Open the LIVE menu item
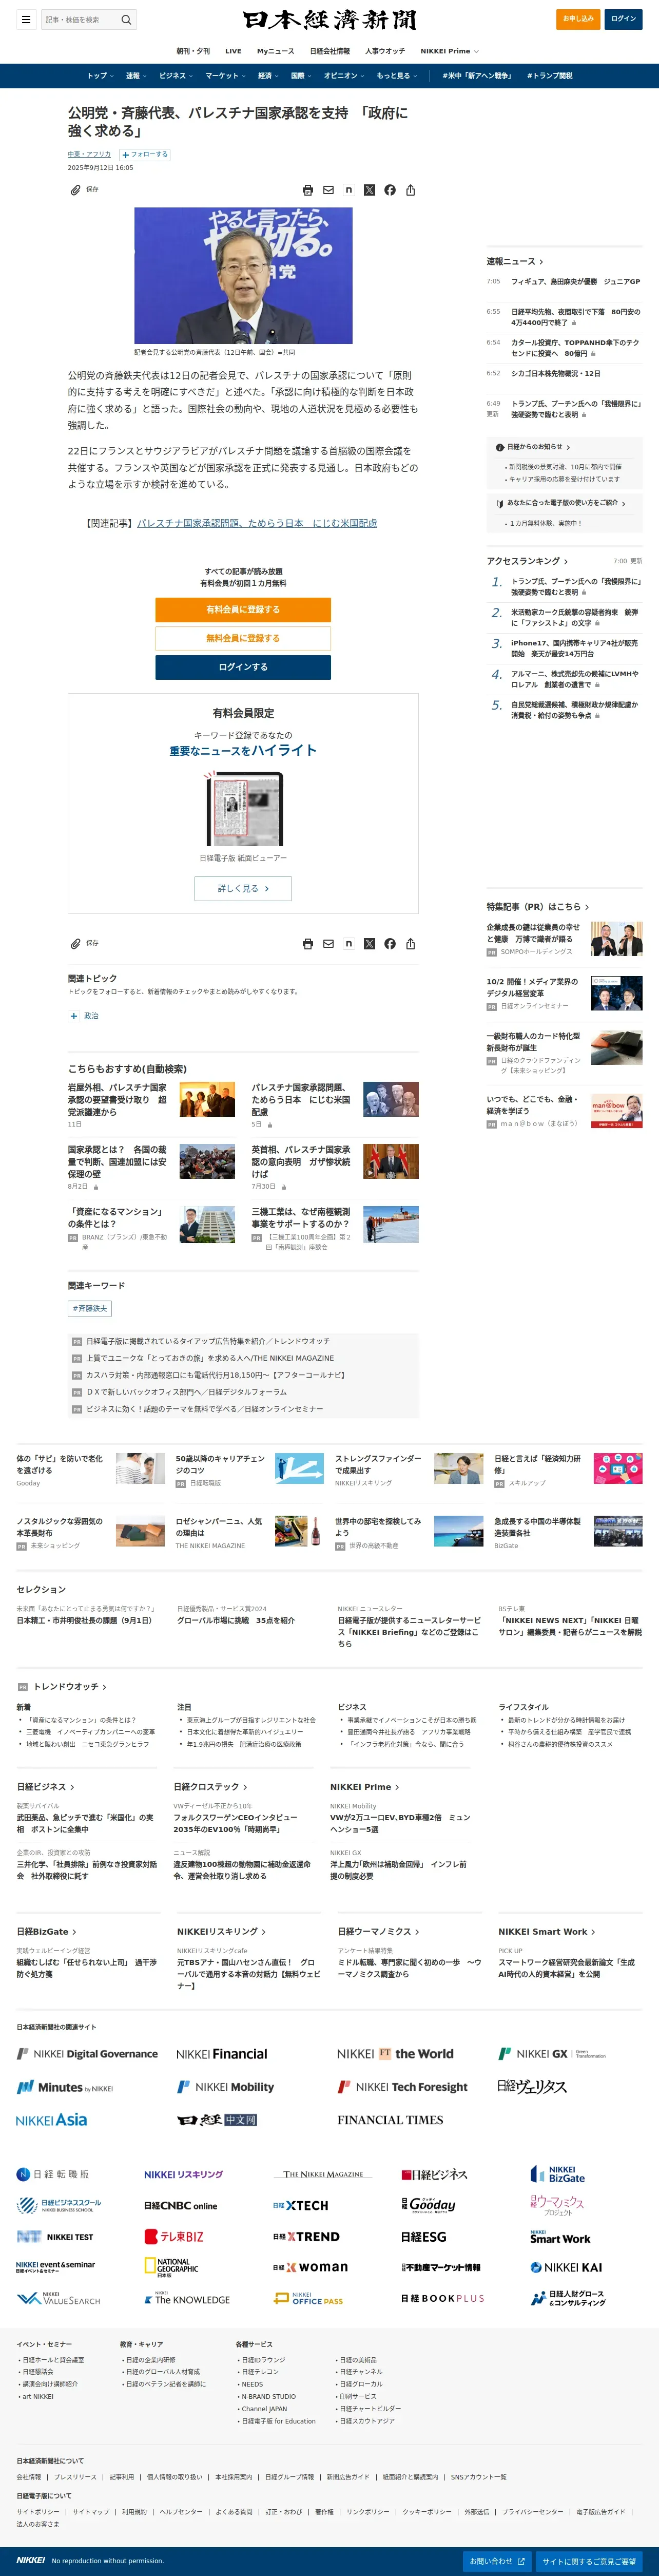The image size is (659, 2576). tap(233, 51)
